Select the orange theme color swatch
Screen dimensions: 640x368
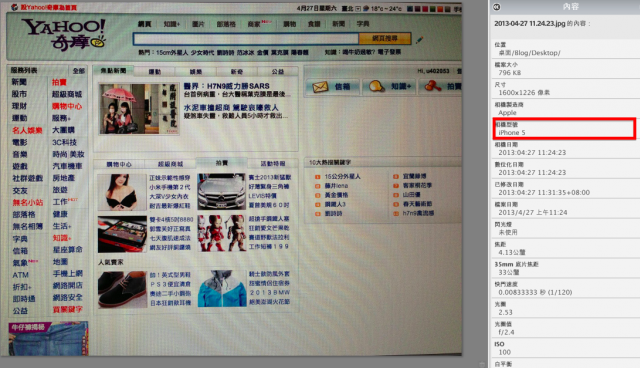pos(440,9)
